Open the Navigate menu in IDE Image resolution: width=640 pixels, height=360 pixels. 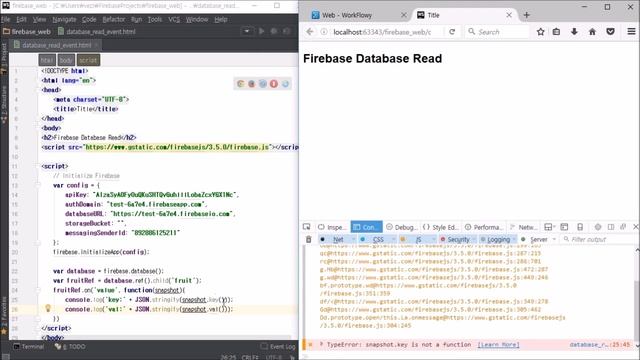tap(64, 19)
